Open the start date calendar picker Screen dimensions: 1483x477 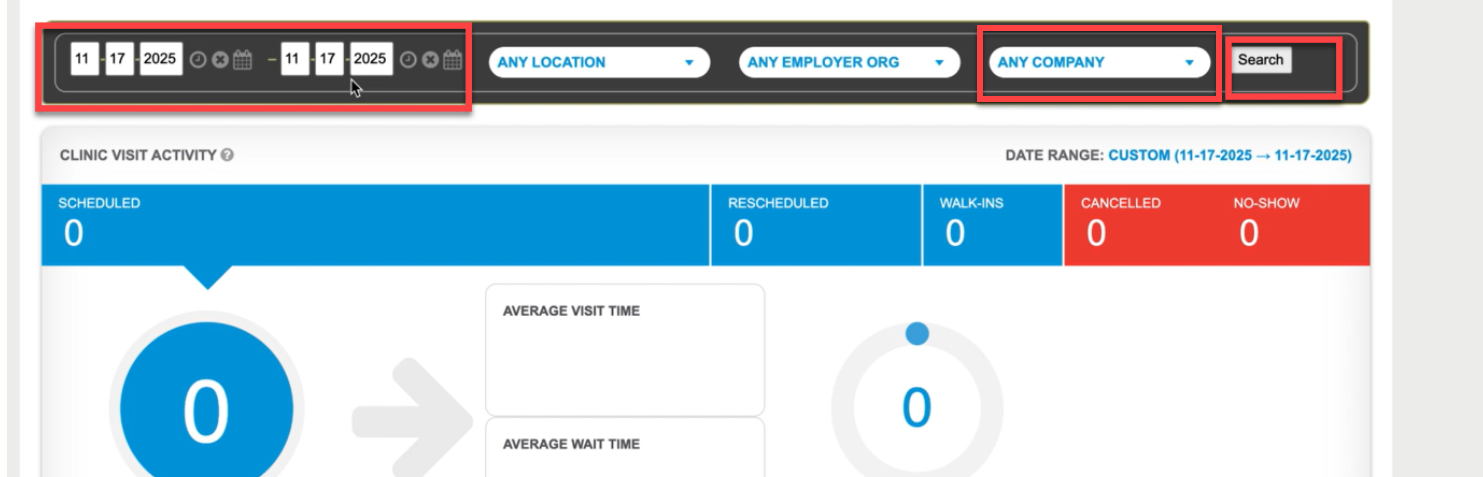242,60
